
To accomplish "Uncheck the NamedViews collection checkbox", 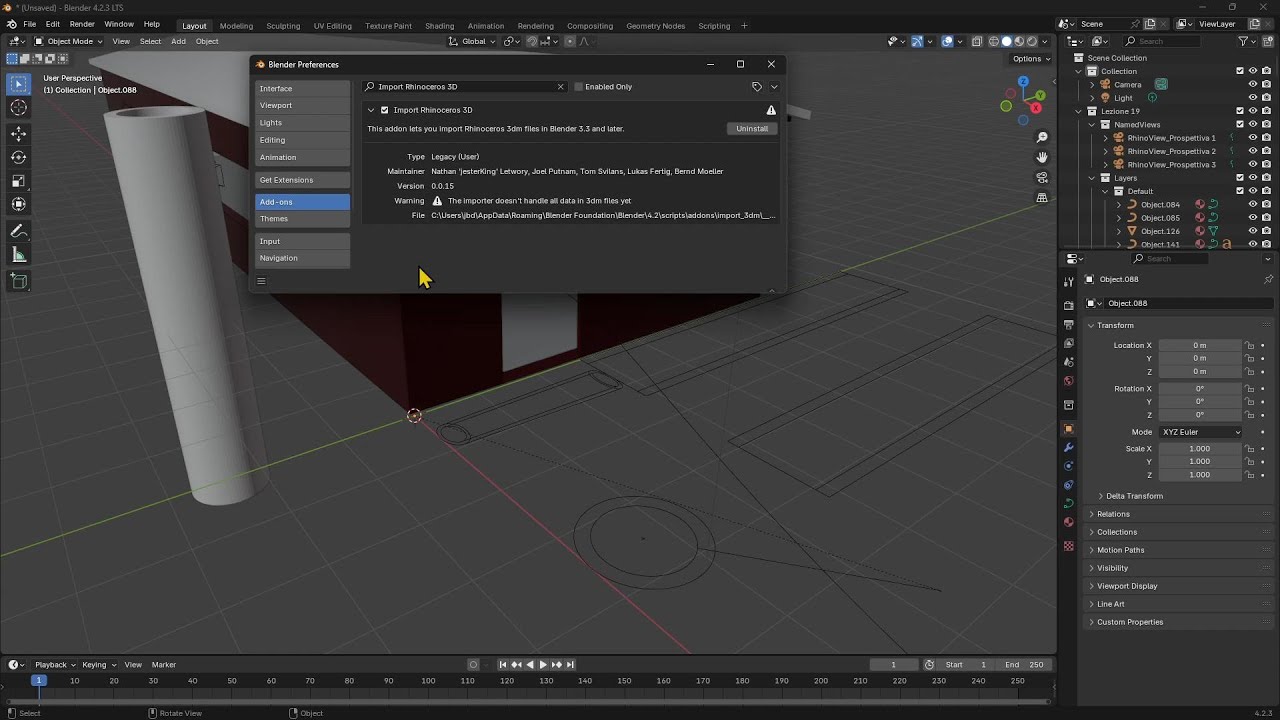I will (1240, 124).
